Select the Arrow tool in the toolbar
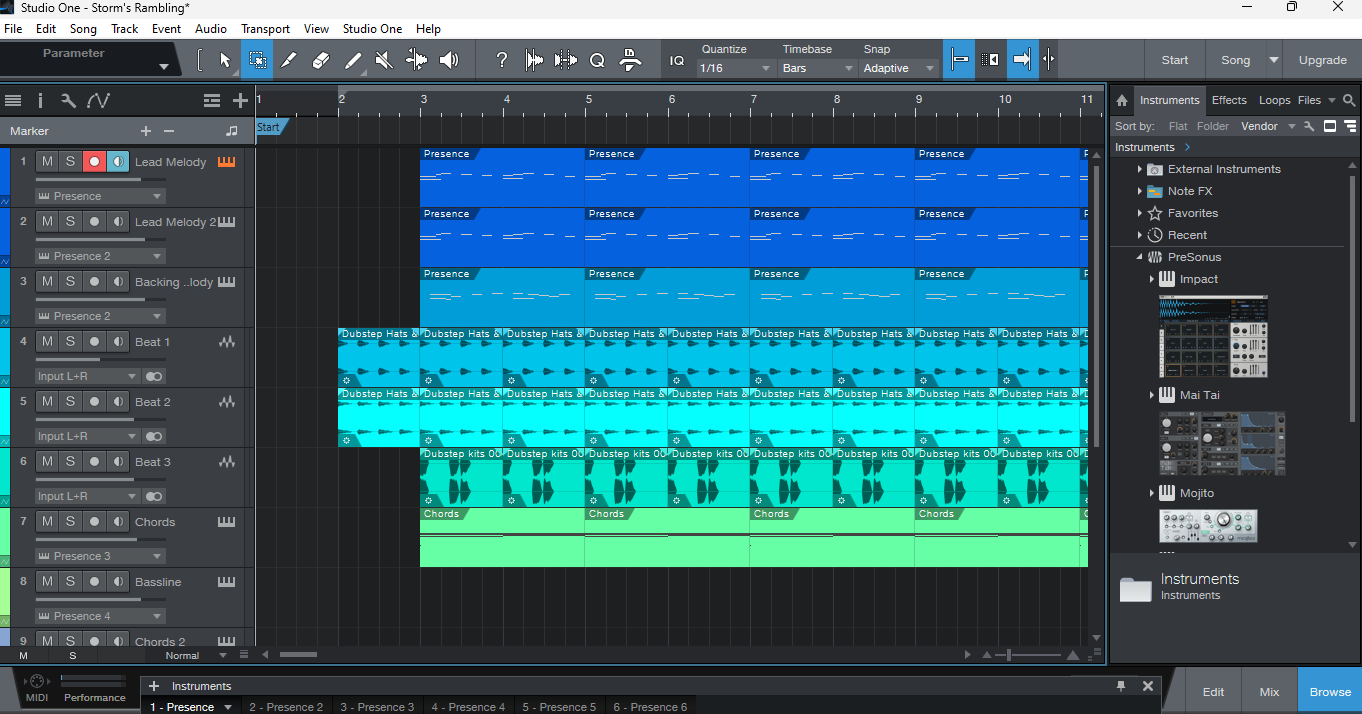 pyautogui.click(x=225, y=60)
